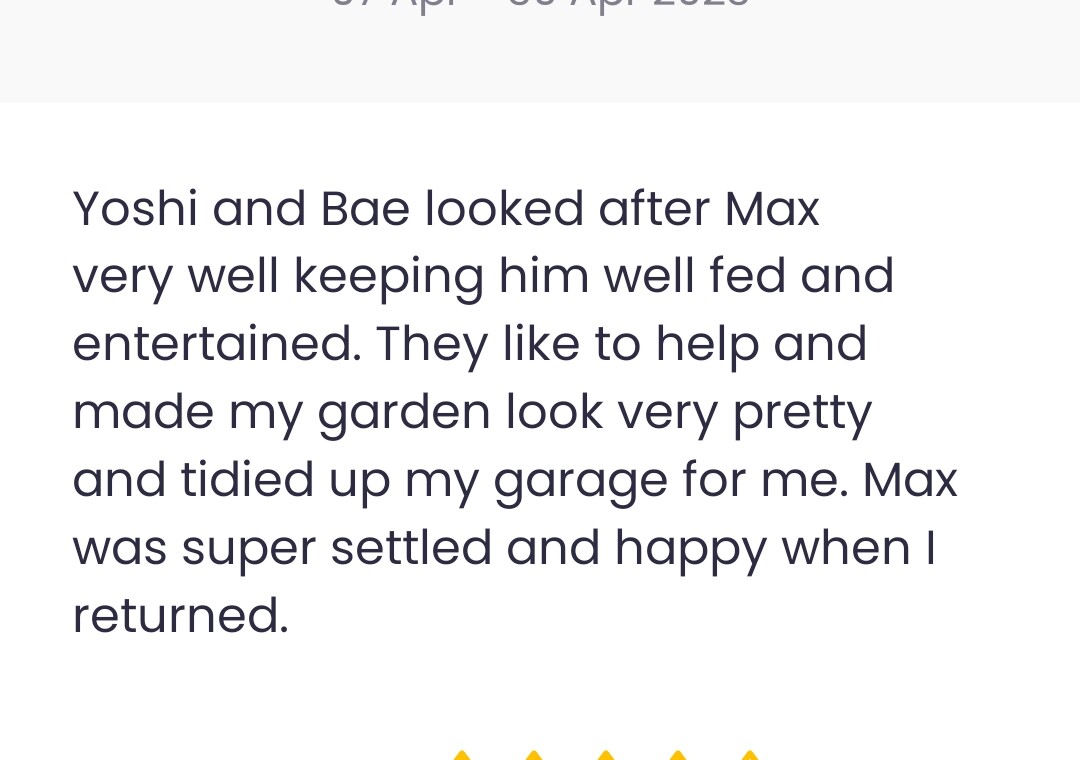The image size is (1080, 760).
Task: Click the fifth yellow rating star tip
Action: click(749, 755)
